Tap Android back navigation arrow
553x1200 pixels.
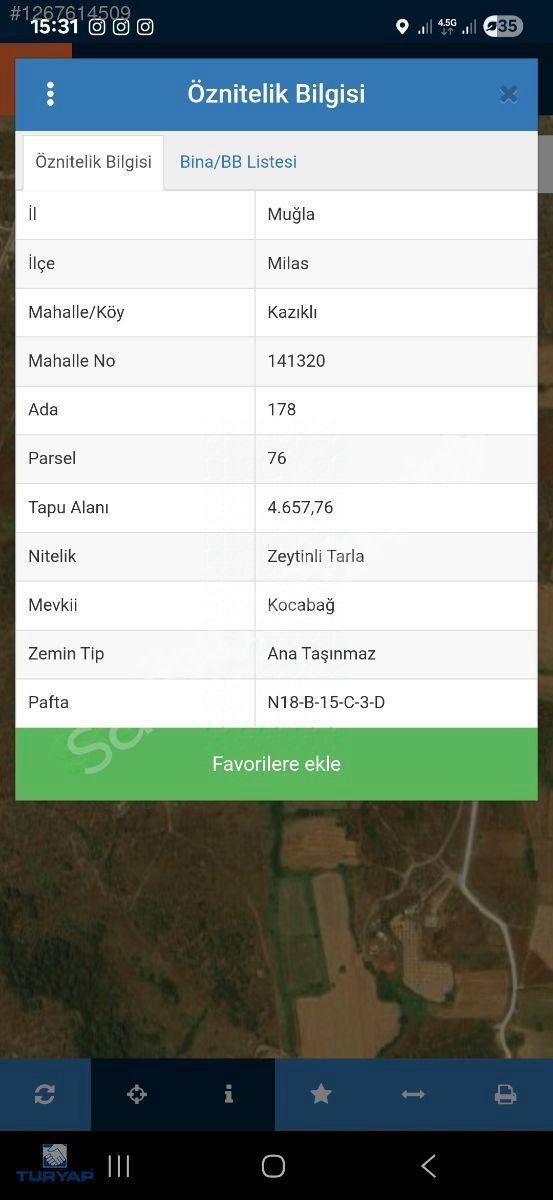pos(428,1166)
